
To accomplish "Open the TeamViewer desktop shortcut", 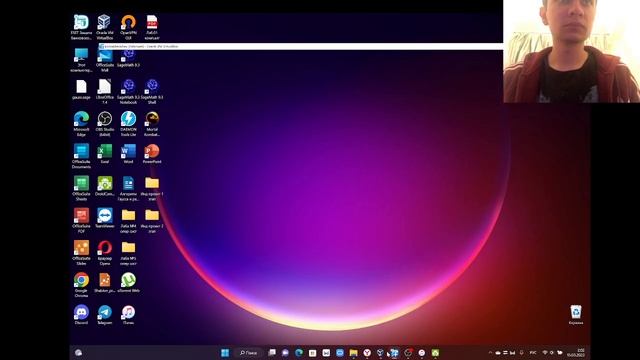I will pos(104,218).
